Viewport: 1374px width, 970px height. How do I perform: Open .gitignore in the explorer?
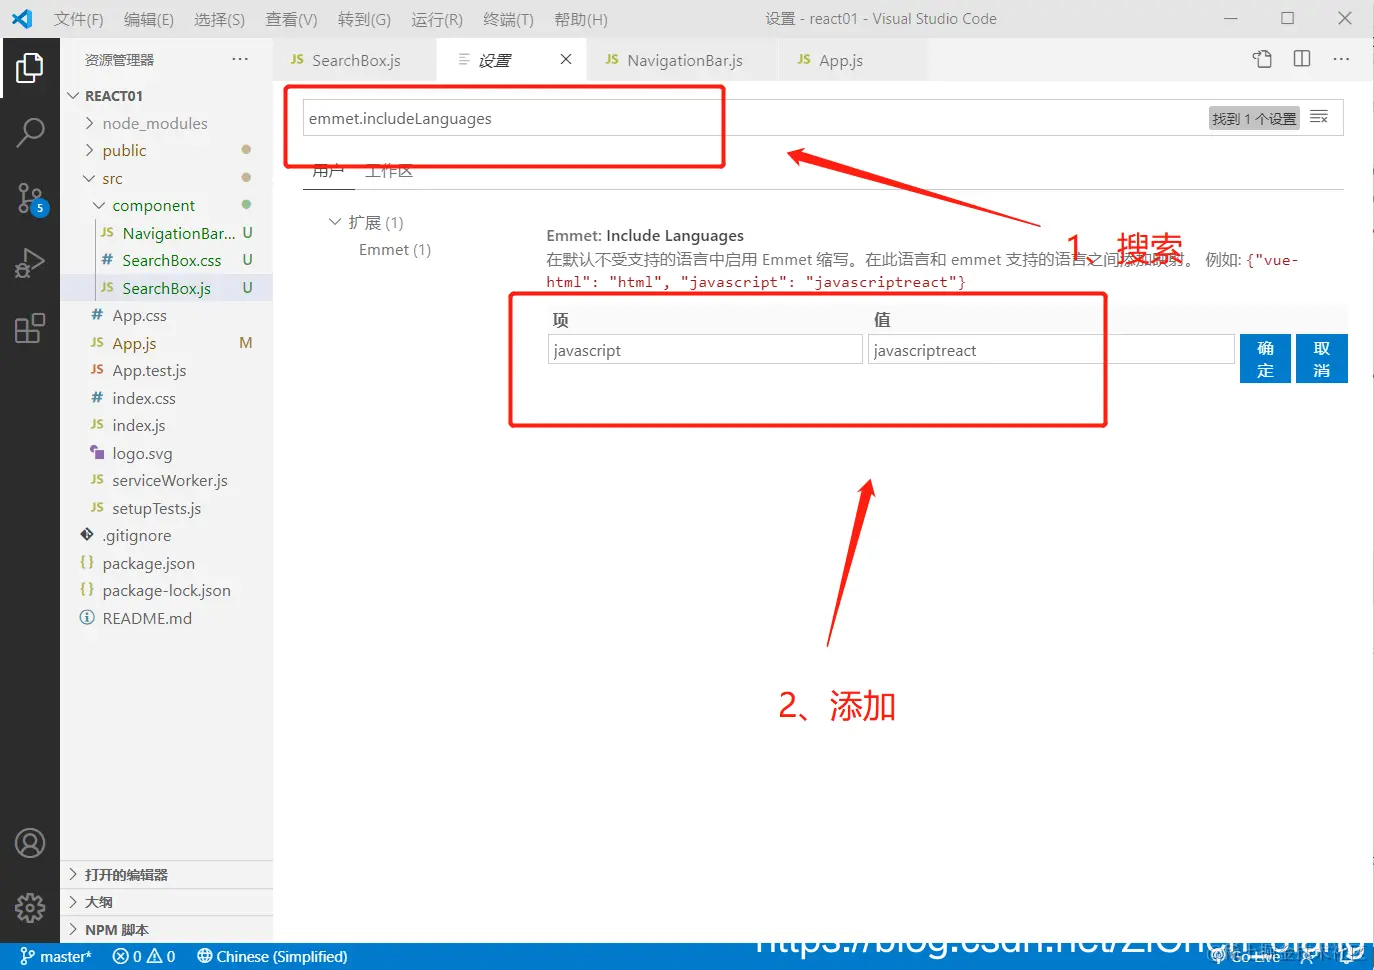(x=166, y=535)
